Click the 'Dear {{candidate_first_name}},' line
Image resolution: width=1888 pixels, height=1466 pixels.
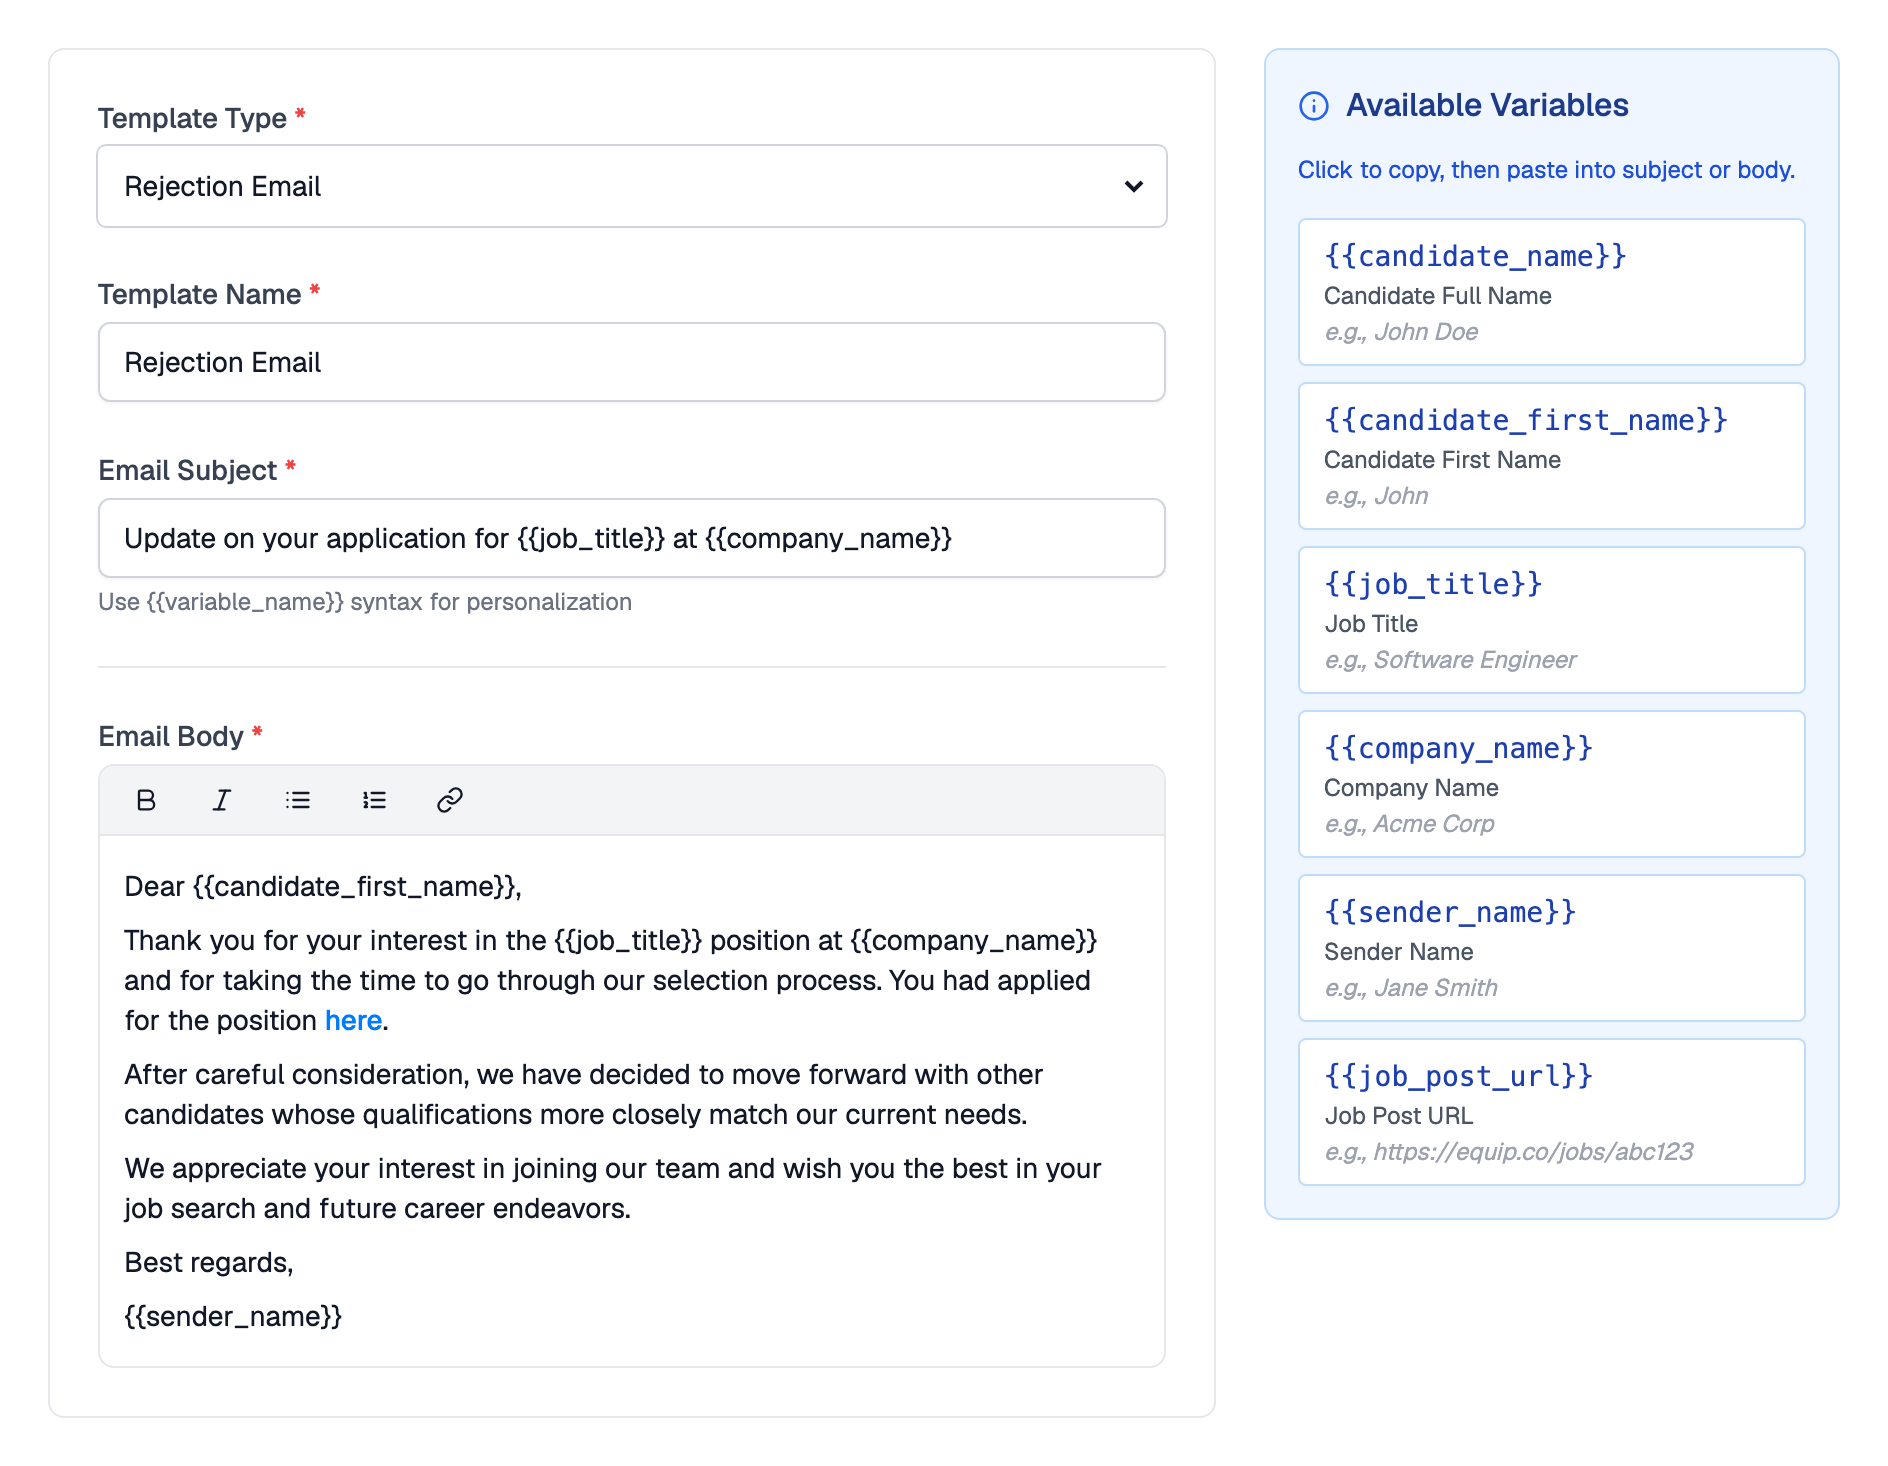(x=323, y=887)
